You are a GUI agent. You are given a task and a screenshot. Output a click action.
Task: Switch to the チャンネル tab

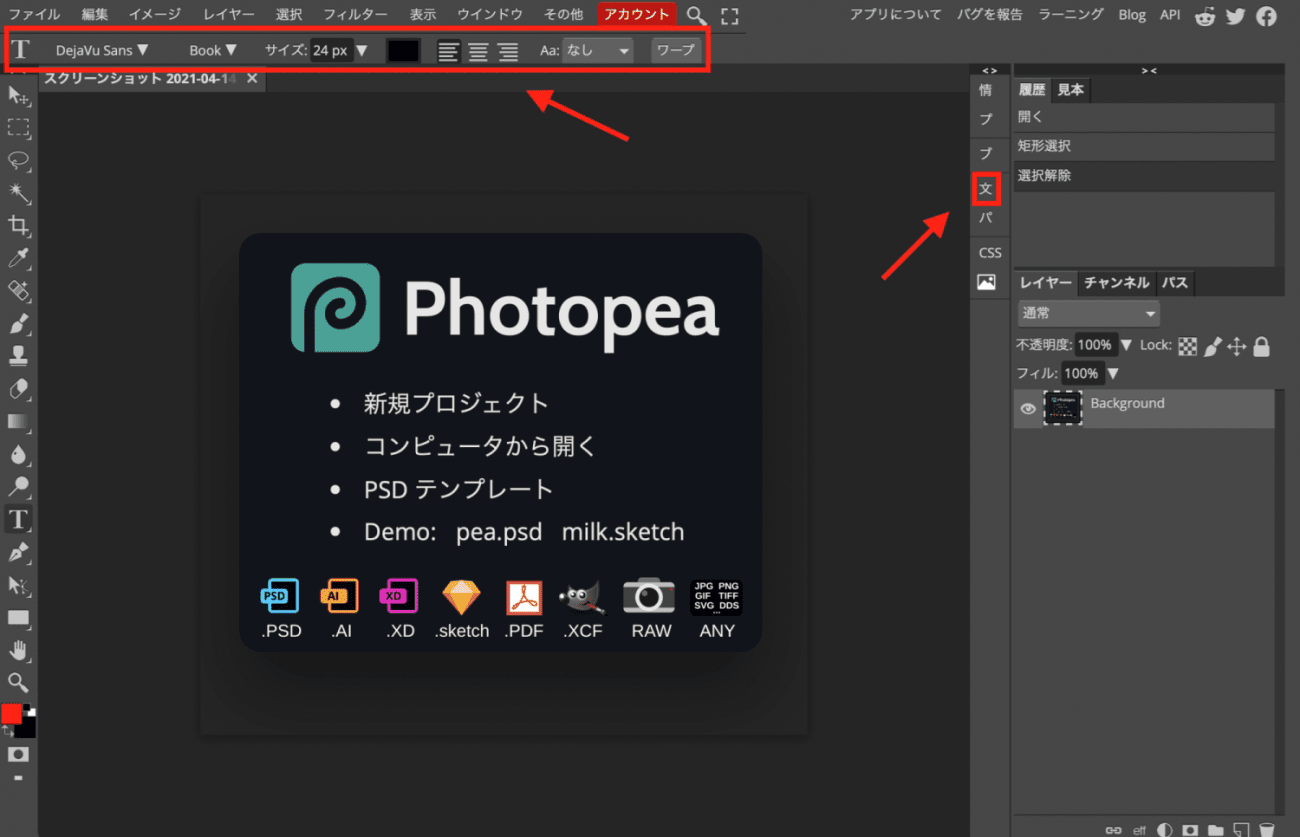coord(1116,283)
